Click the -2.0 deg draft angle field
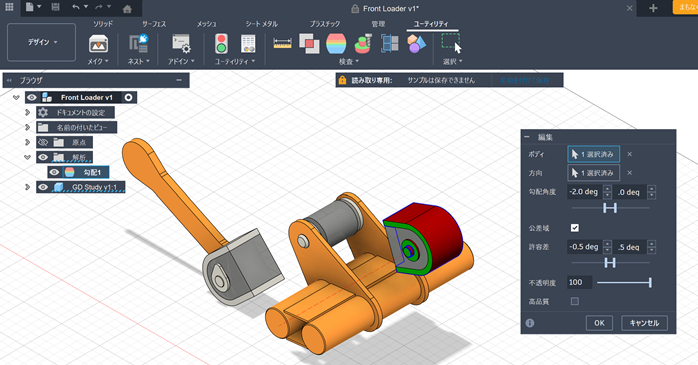Image resolution: width=698 pixels, height=365 pixels. 584,192
